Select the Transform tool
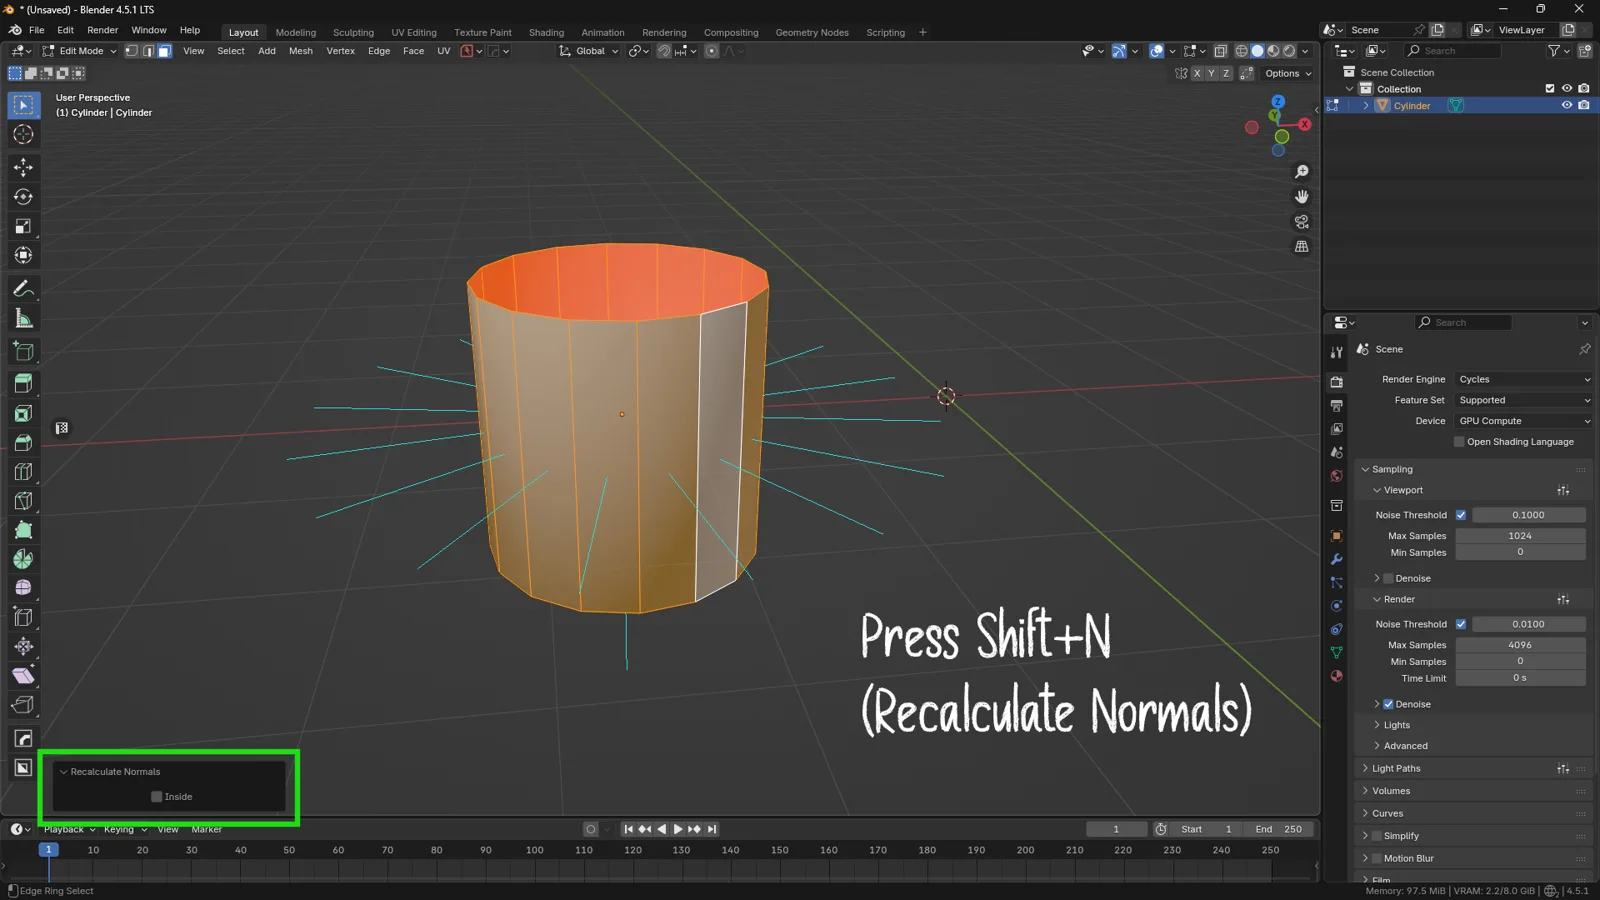1600x900 pixels. (x=23, y=256)
